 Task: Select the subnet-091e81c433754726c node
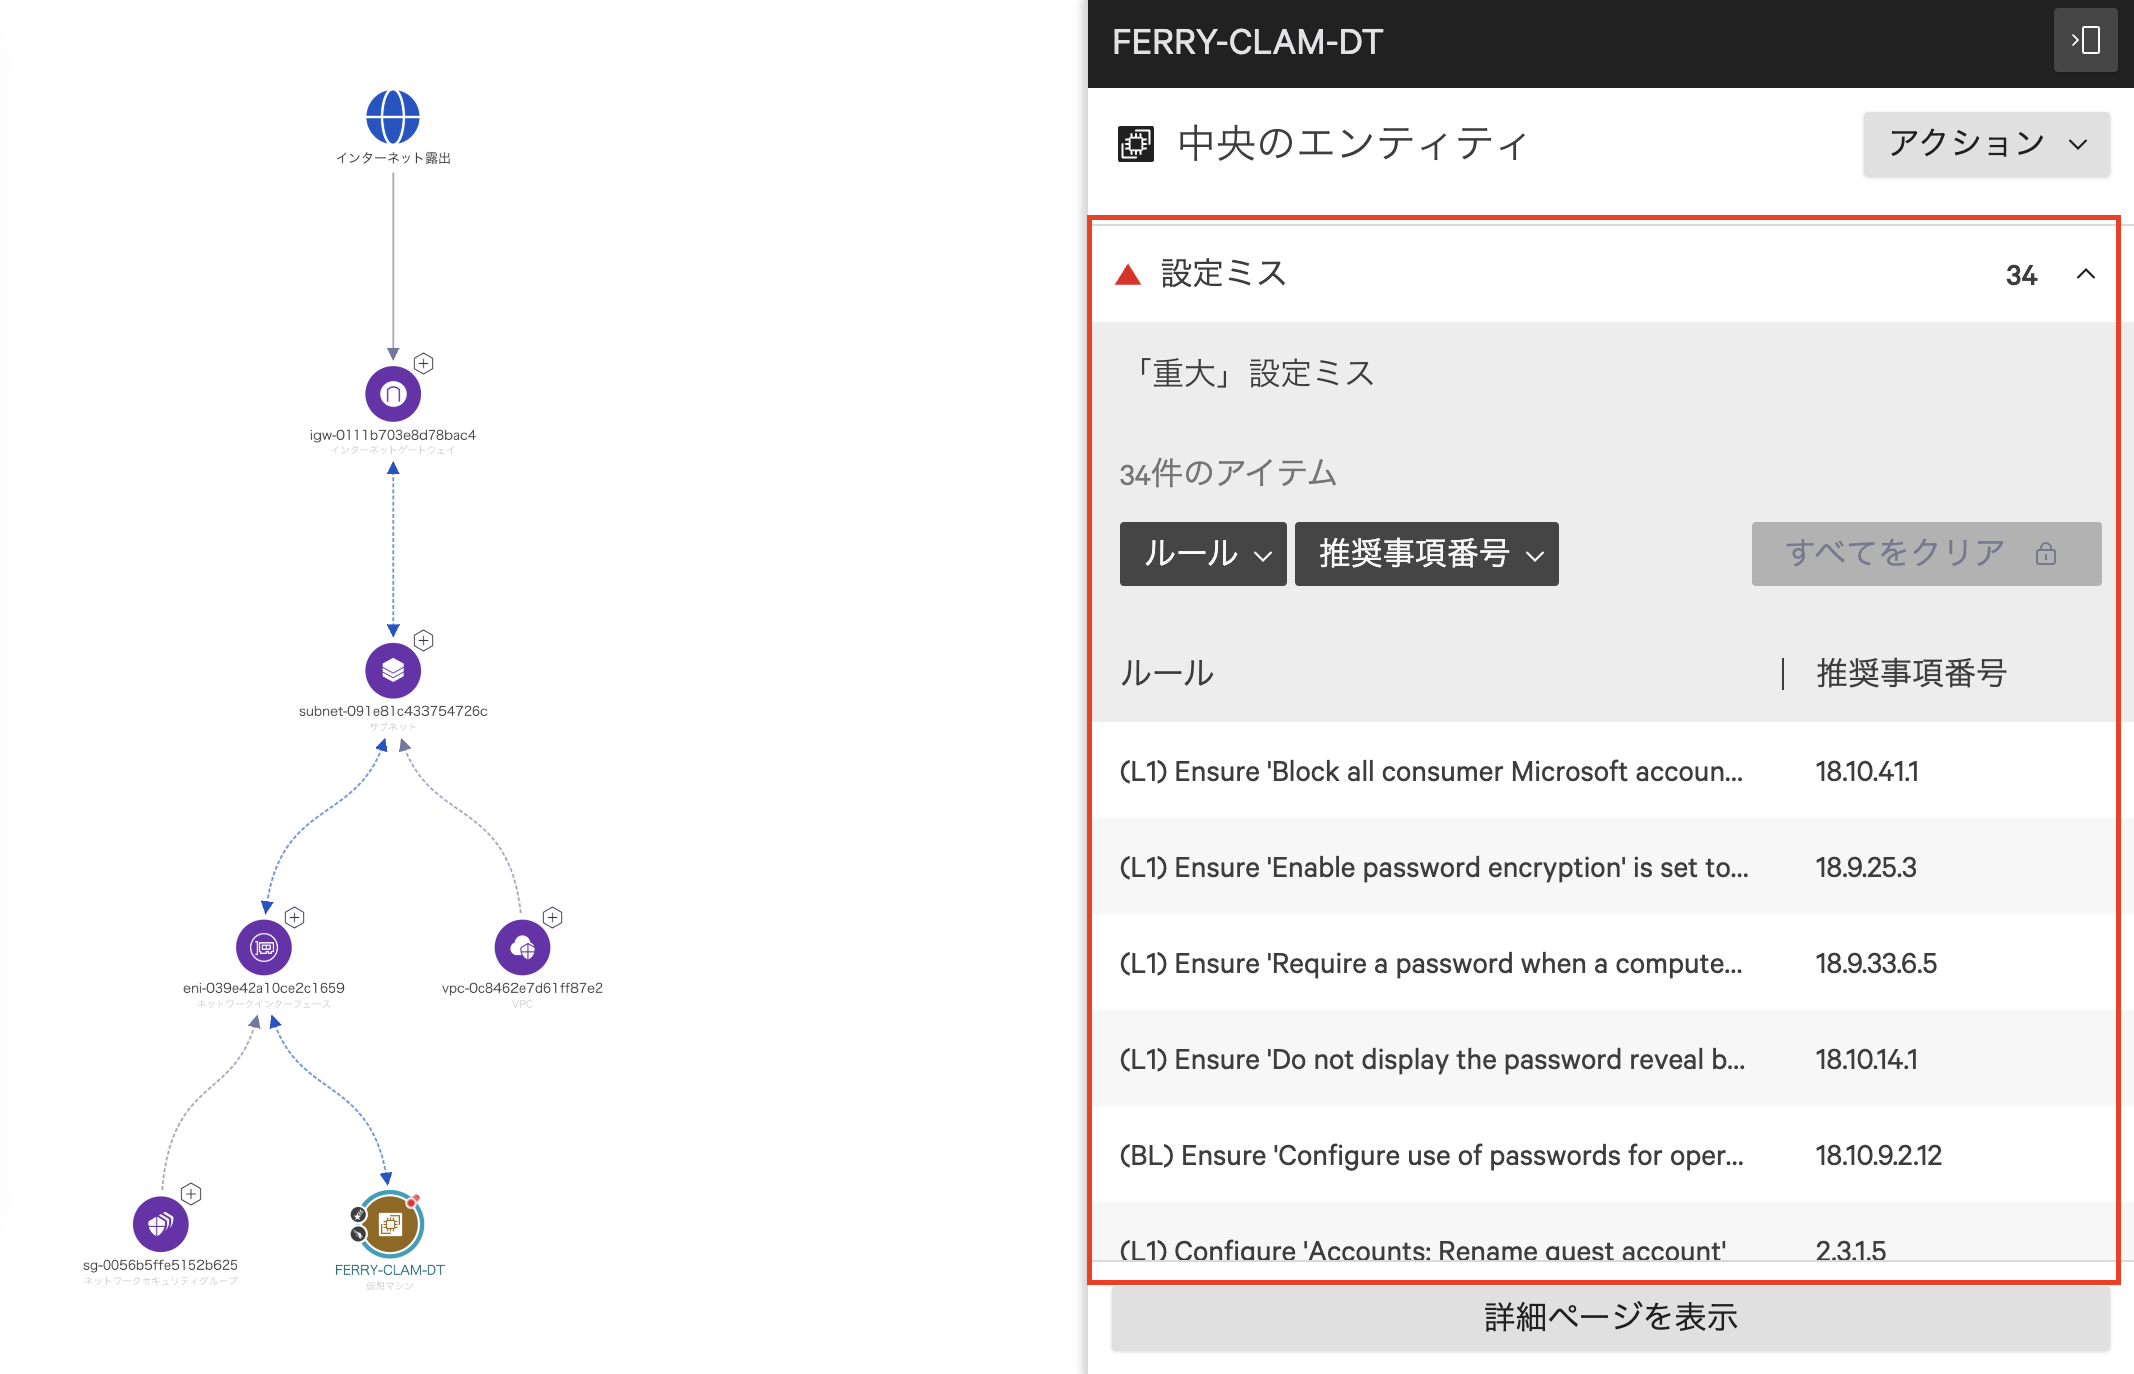pos(393,670)
